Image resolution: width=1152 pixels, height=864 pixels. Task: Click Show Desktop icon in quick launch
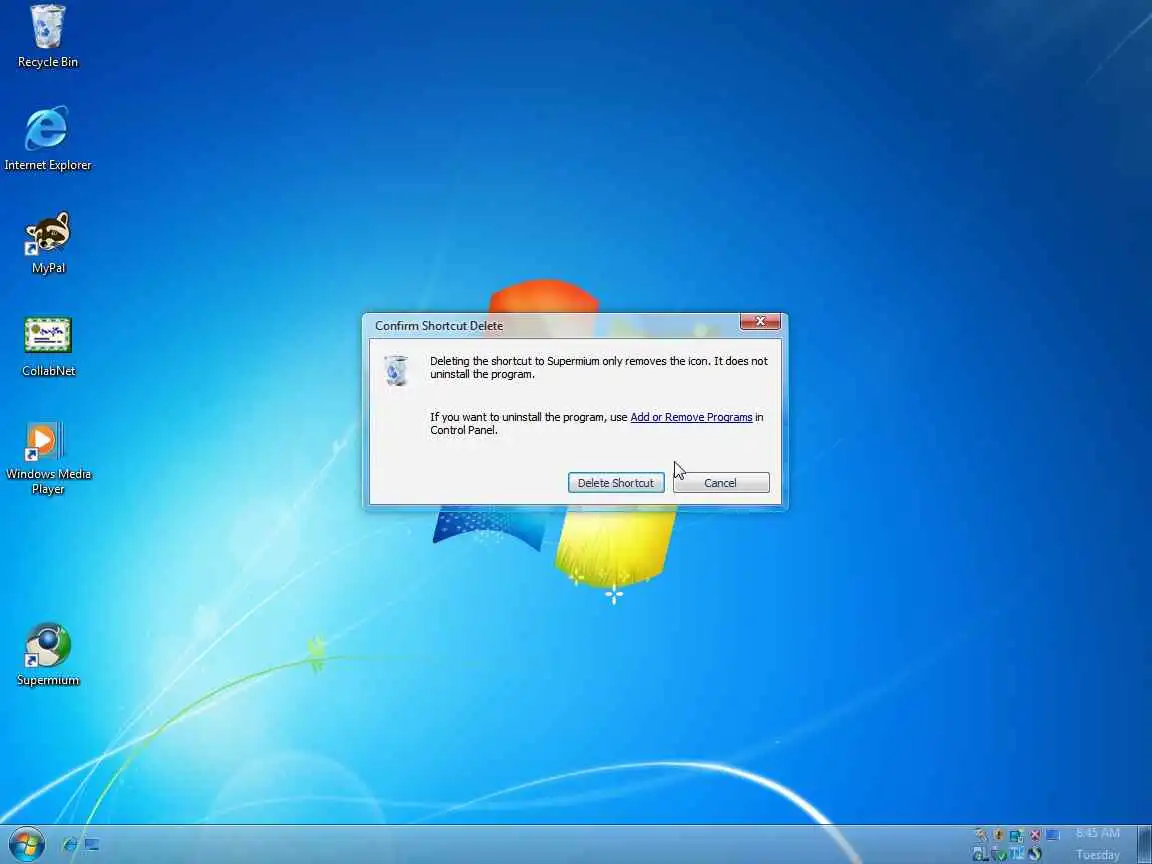(x=92, y=845)
